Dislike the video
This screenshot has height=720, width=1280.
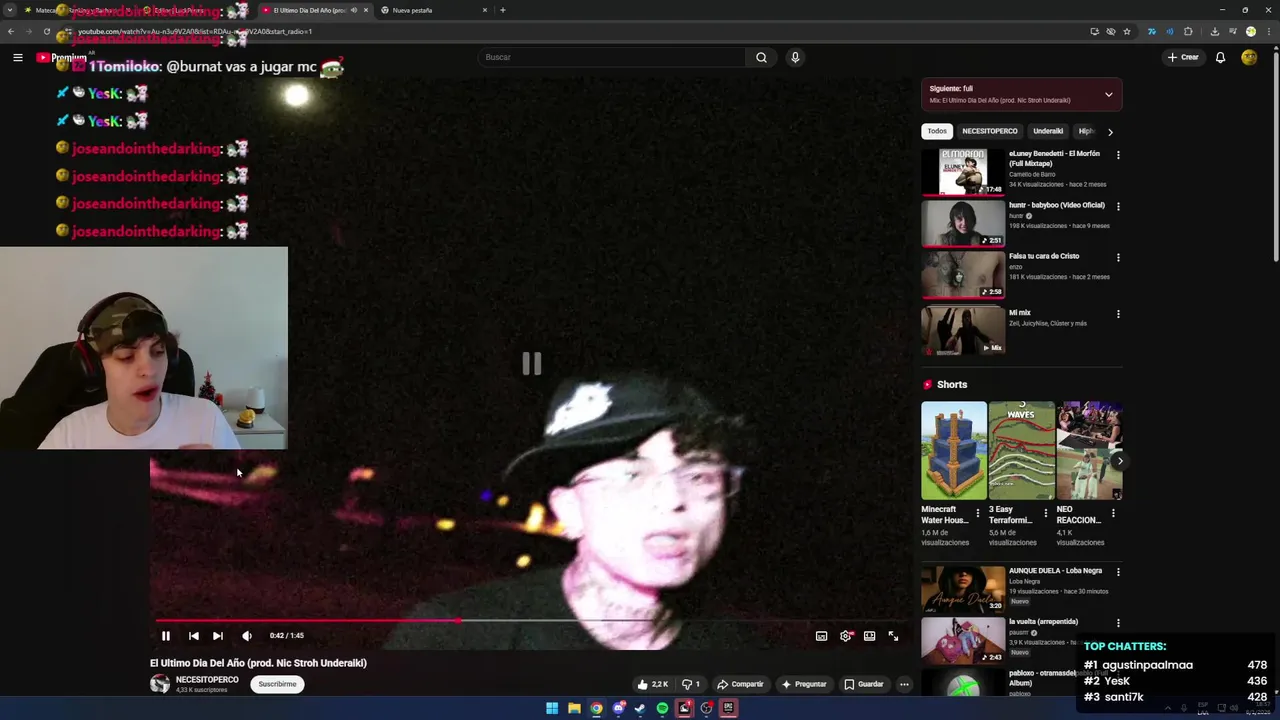click(690, 684)
